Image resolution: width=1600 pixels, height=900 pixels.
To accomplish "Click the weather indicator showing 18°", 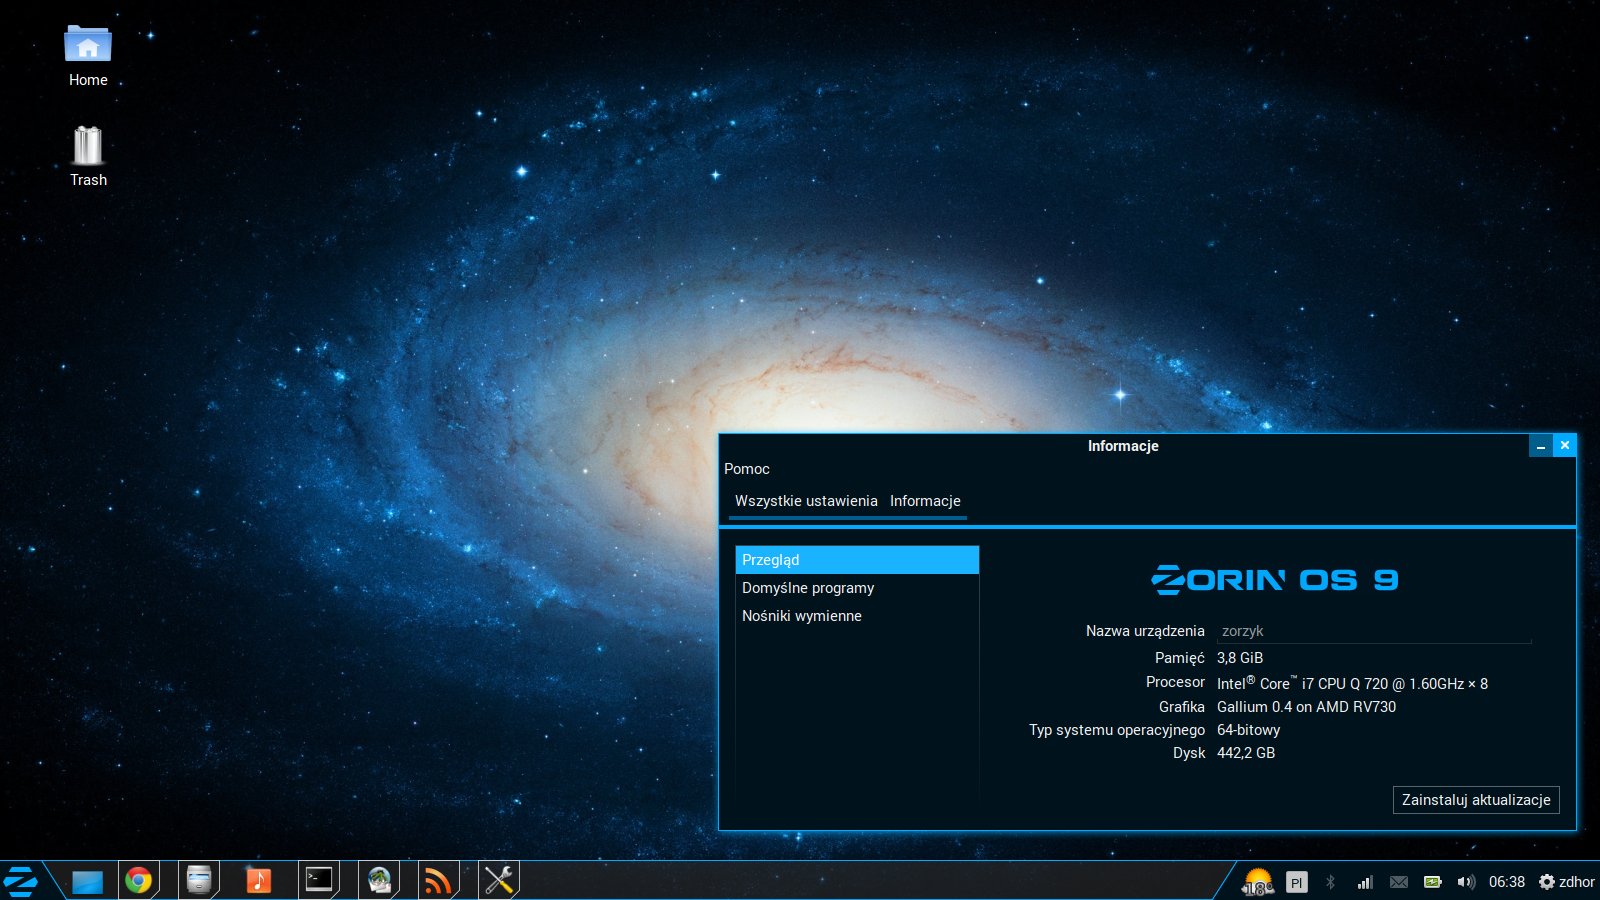I will pos(1258,882).
